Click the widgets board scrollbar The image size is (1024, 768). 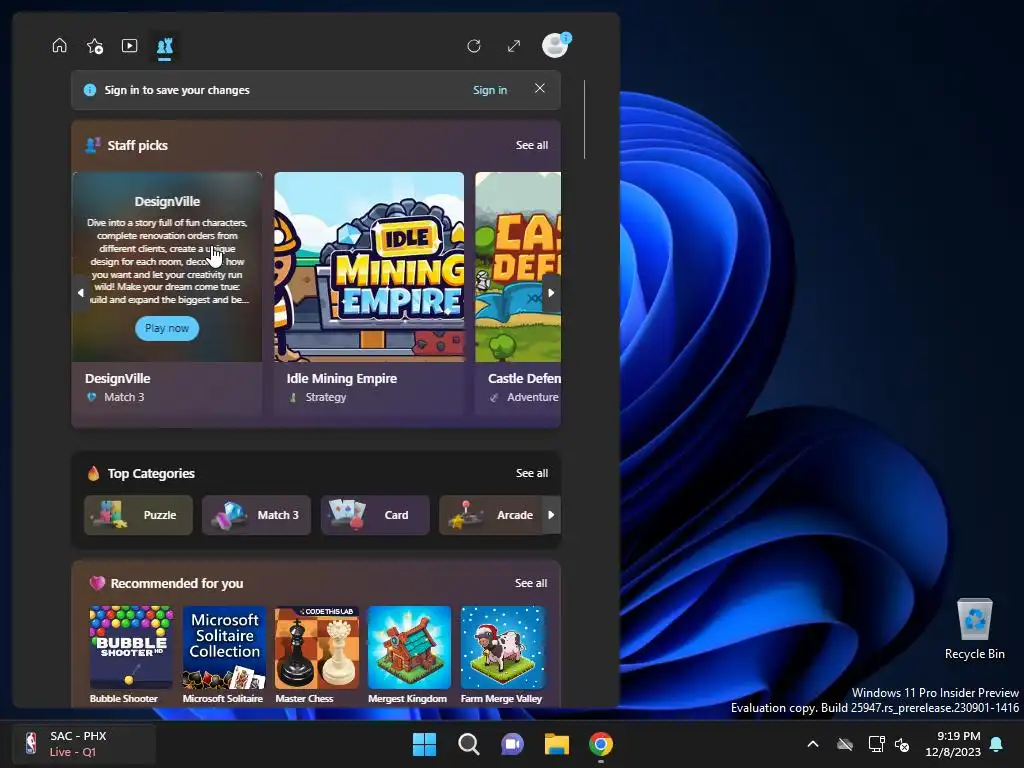point(584,120)
